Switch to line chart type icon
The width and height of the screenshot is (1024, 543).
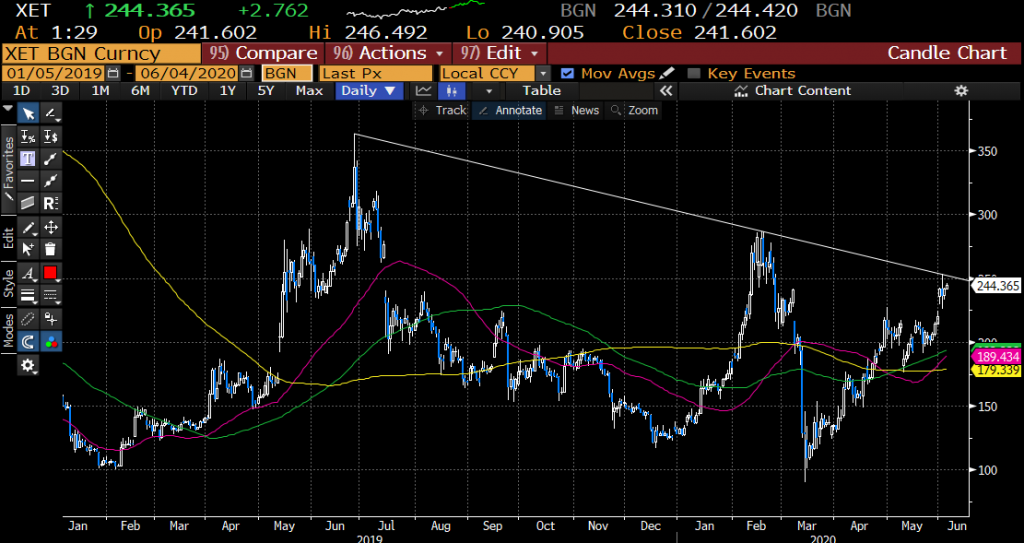(x=424, y=91)
